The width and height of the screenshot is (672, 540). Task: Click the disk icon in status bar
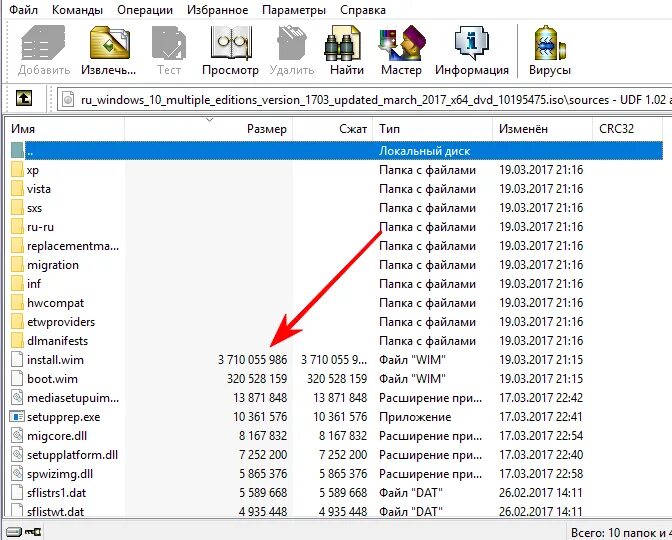tap(12, 532)
